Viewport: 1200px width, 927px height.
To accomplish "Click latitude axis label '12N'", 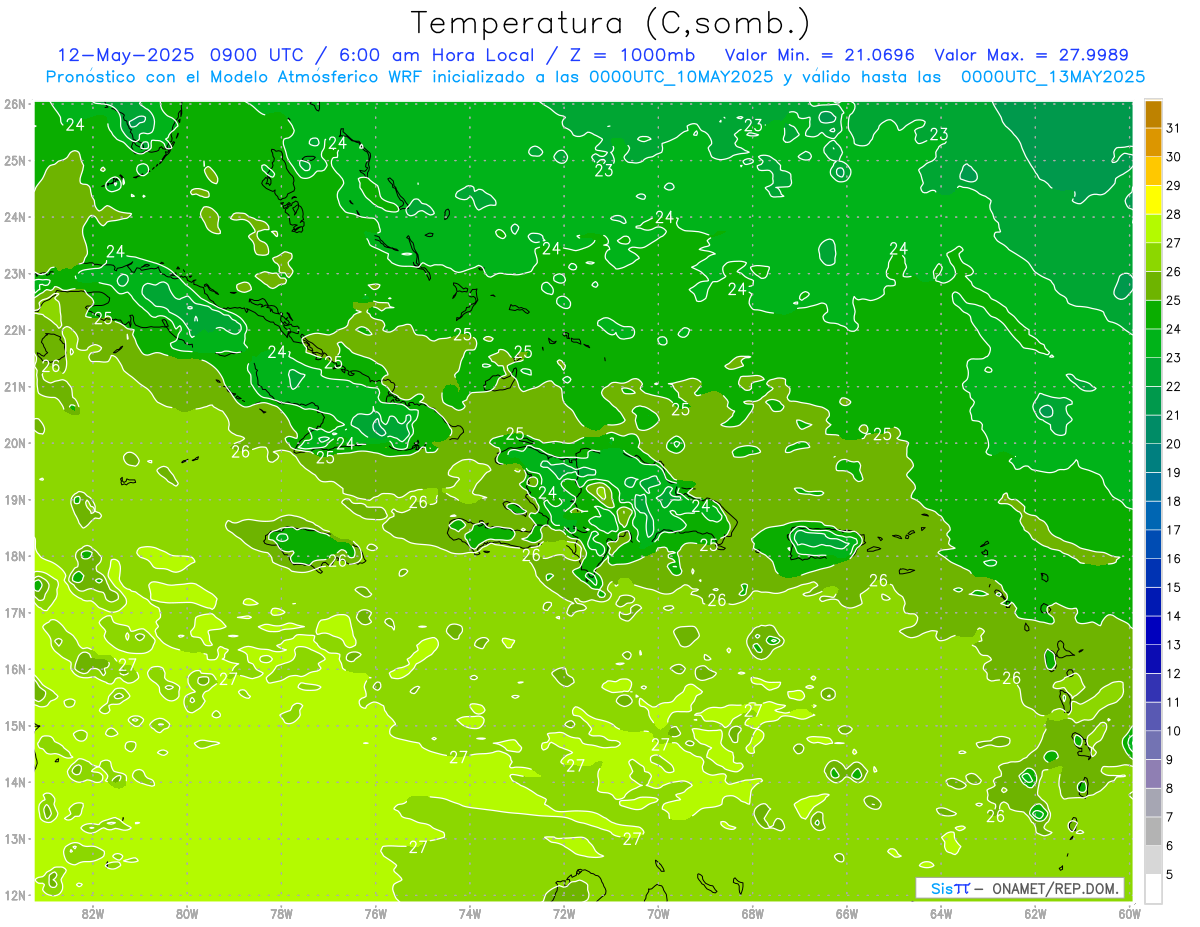I will point(15,895).
